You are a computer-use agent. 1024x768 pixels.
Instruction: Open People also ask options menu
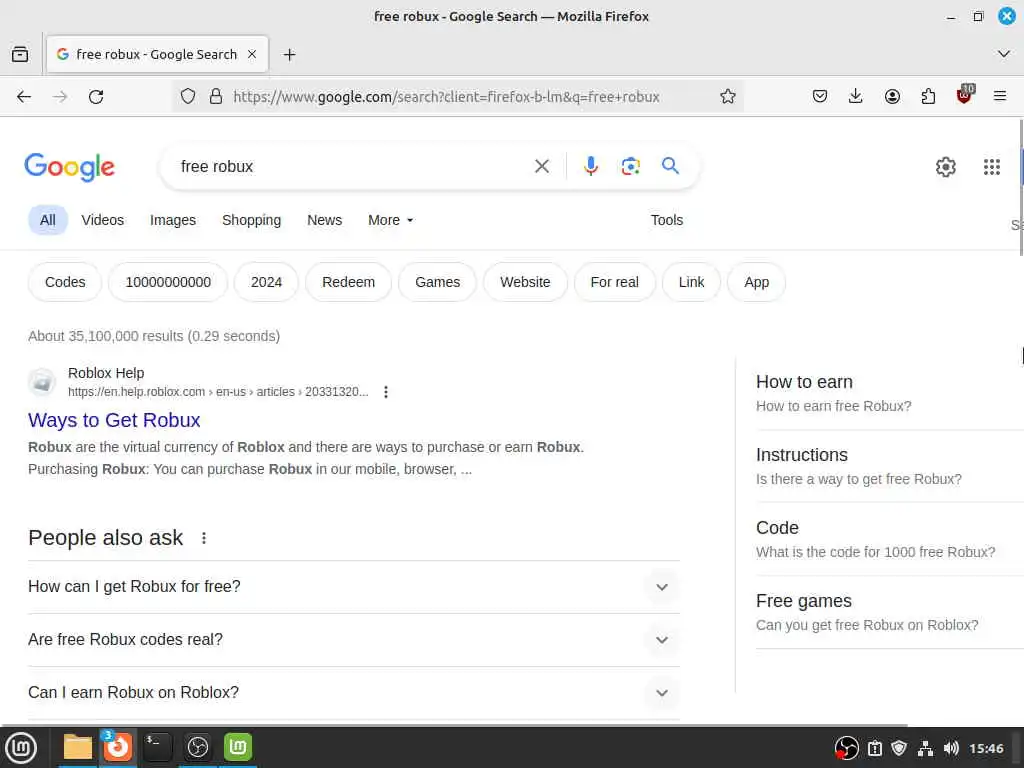click(204, 538)
